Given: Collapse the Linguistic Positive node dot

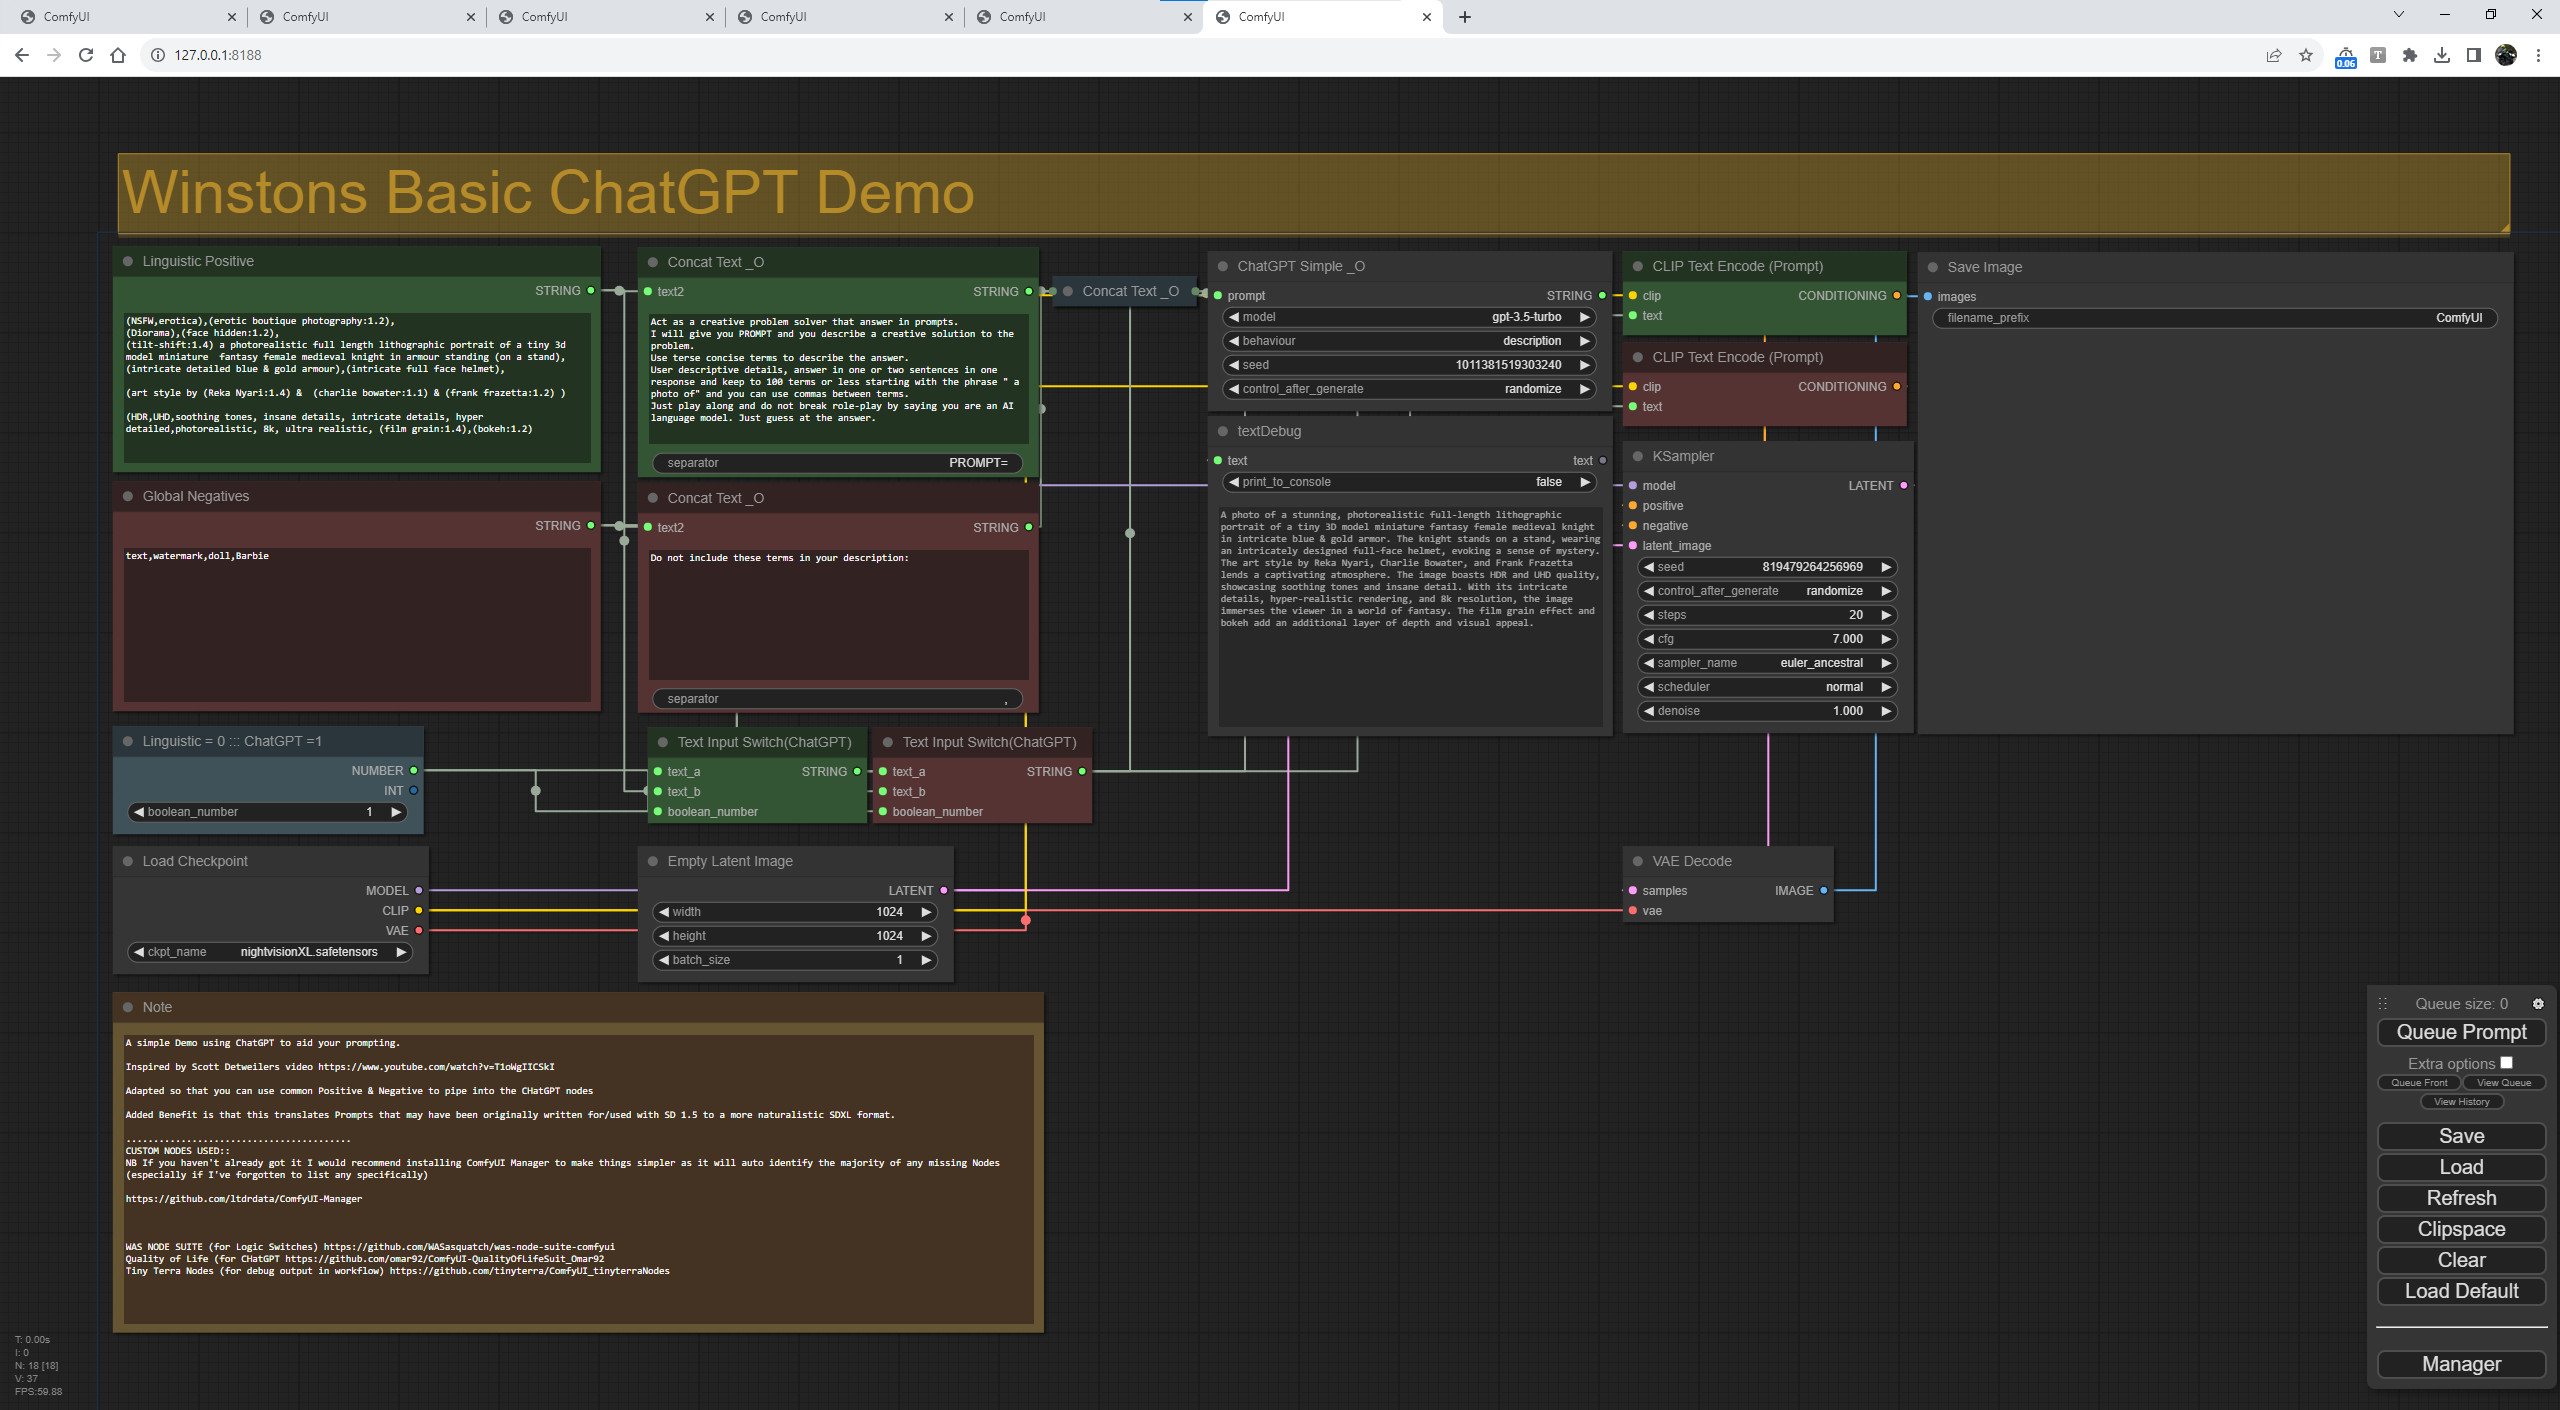Looking at the screenshot, I should (x=128, y=261).
